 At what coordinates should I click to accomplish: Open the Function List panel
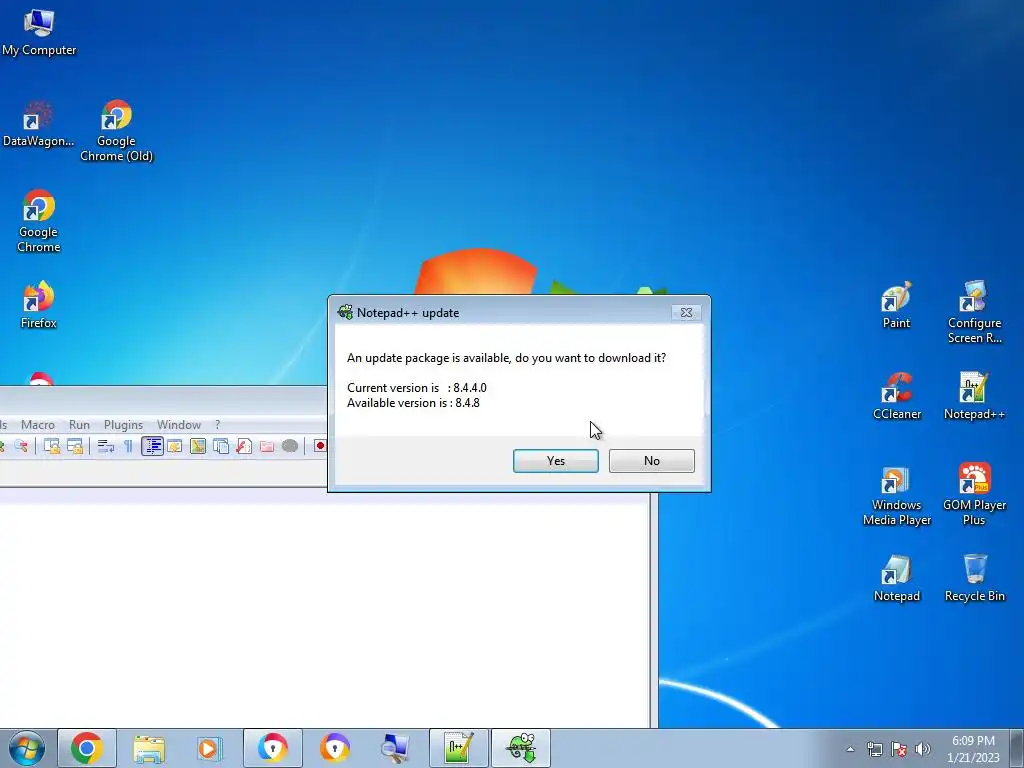244,446
